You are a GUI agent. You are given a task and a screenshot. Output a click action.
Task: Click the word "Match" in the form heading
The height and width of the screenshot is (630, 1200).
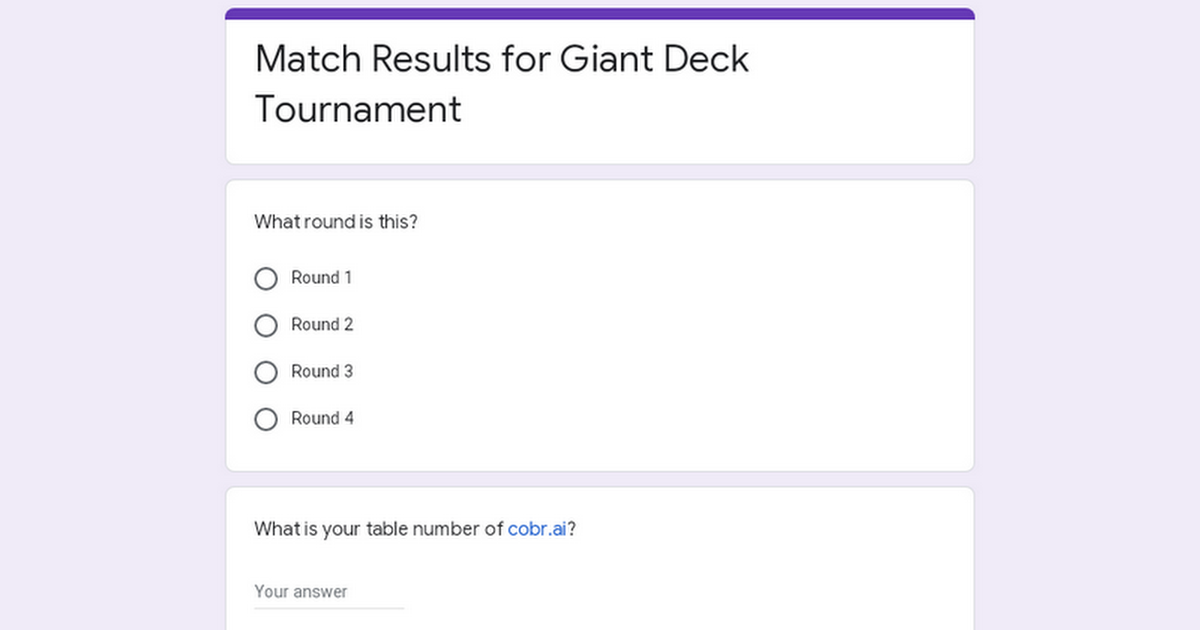coord(309,59)
